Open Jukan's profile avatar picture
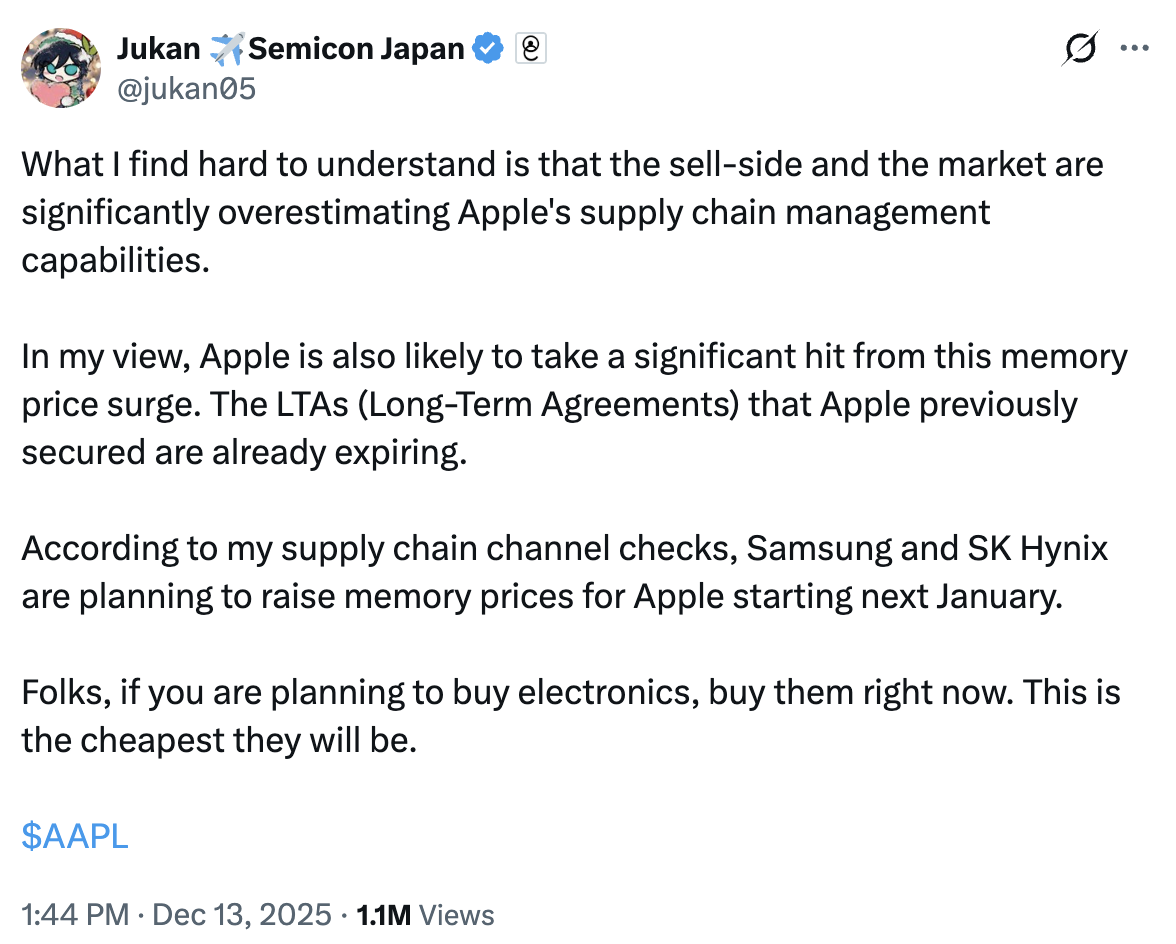1176x944 pixels. 61,66
